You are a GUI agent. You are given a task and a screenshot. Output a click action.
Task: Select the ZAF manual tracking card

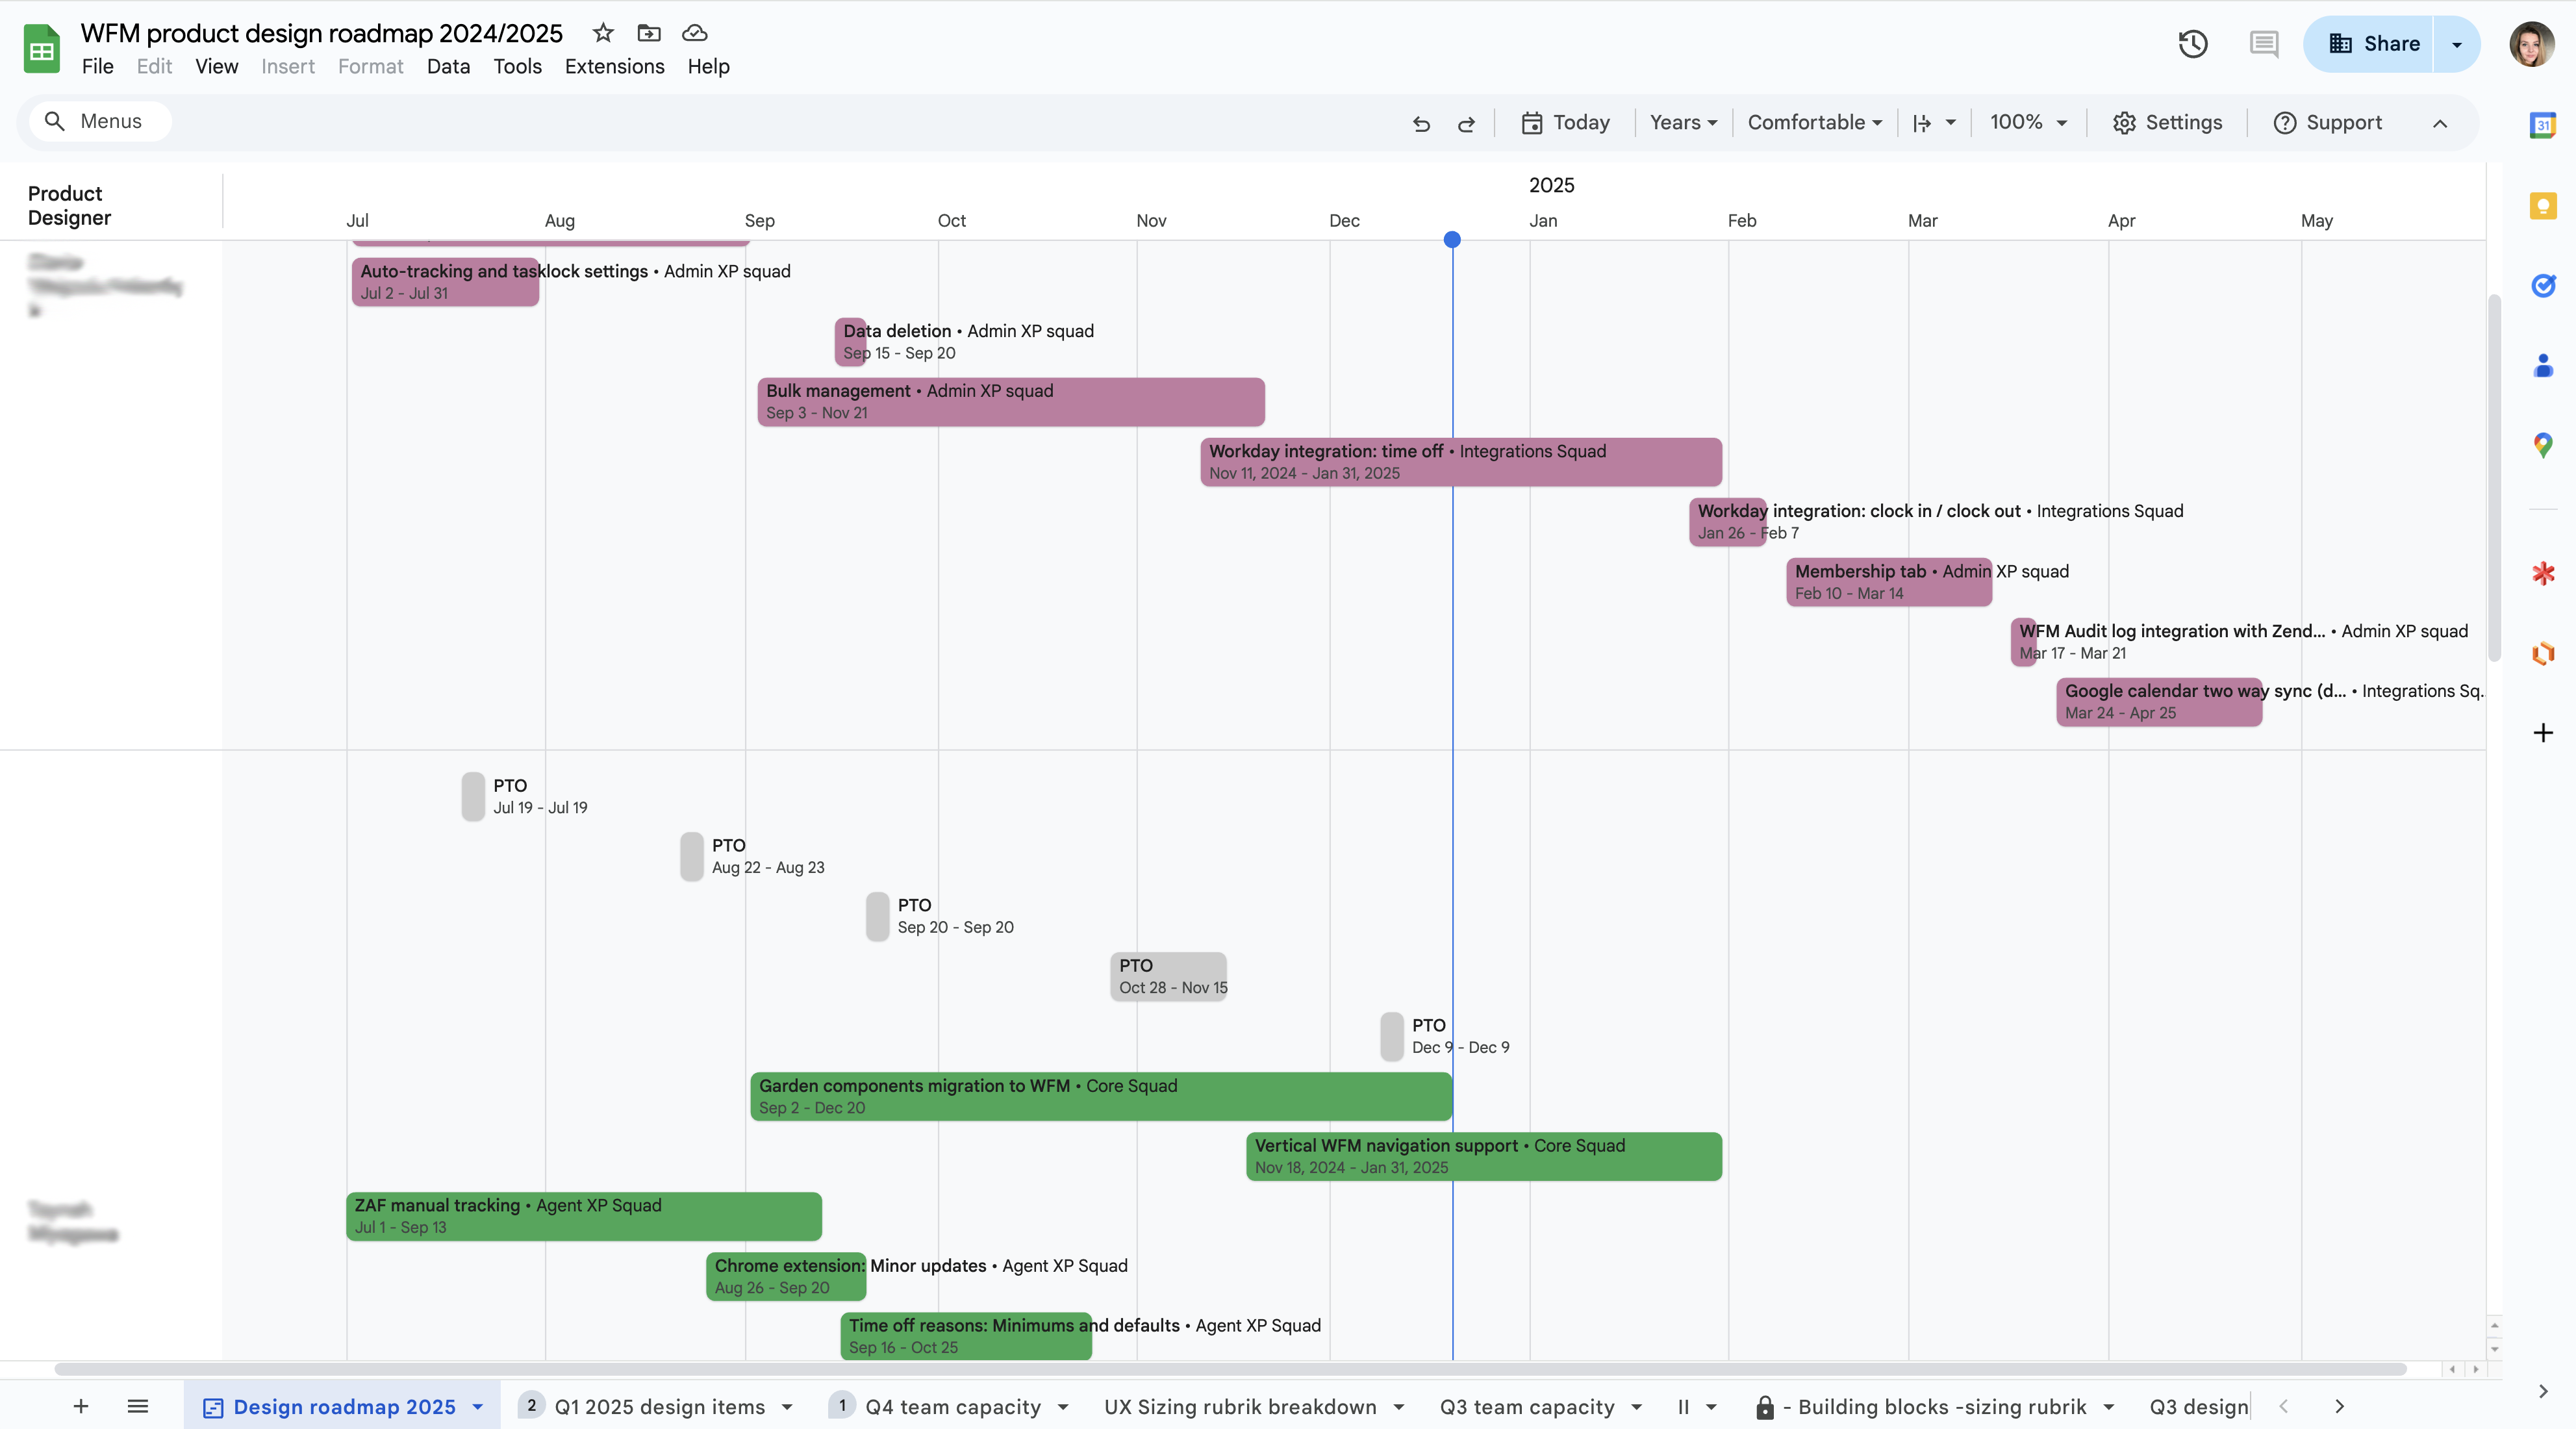tap(584, 1216)
